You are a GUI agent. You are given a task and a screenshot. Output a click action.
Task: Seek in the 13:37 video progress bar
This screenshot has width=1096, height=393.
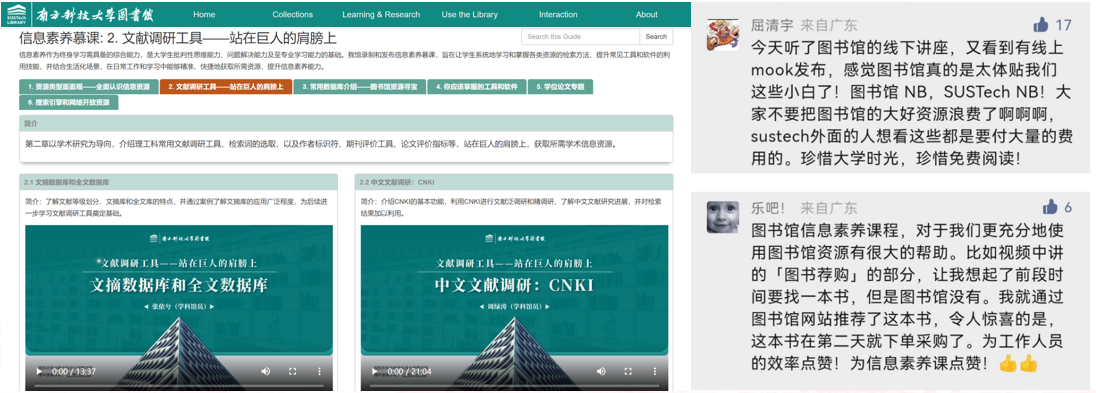179,385
